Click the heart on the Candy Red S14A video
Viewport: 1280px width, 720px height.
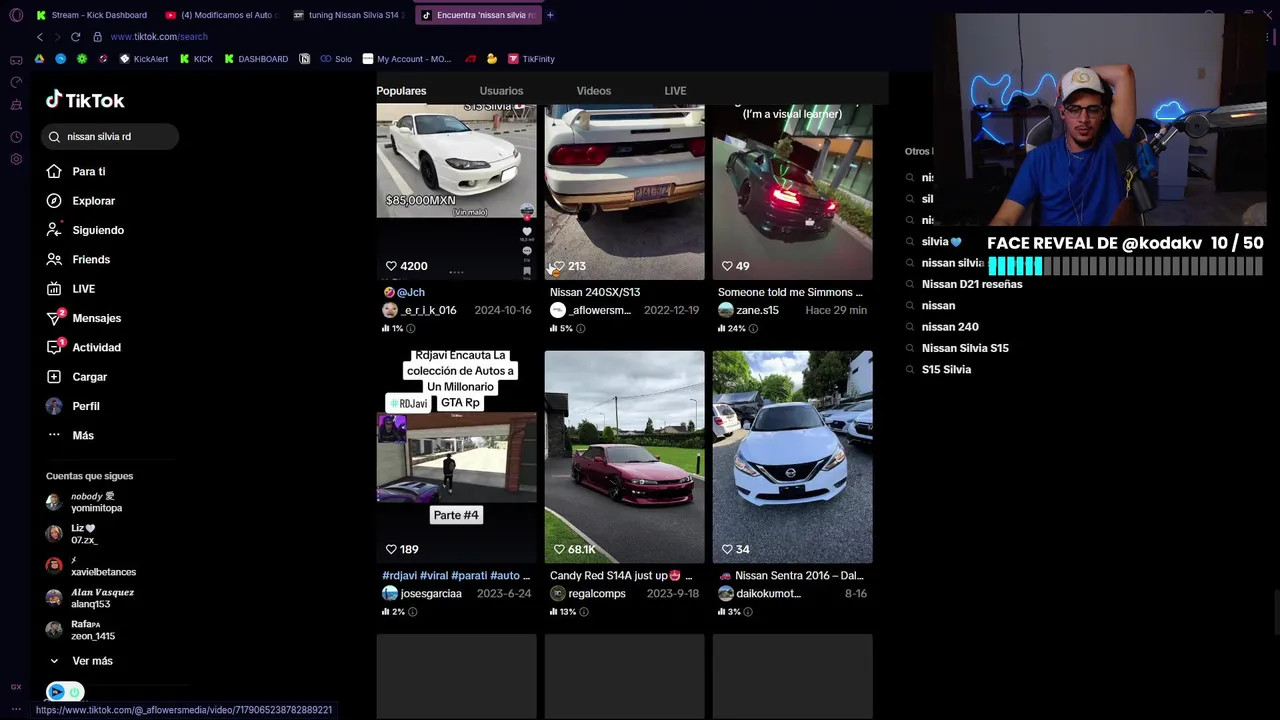click(559, 549)
